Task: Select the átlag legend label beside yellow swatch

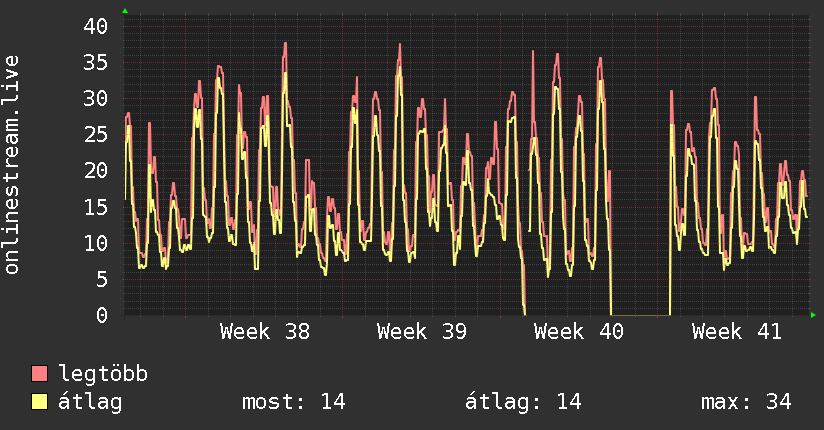Action: click(x=90, y=402)
